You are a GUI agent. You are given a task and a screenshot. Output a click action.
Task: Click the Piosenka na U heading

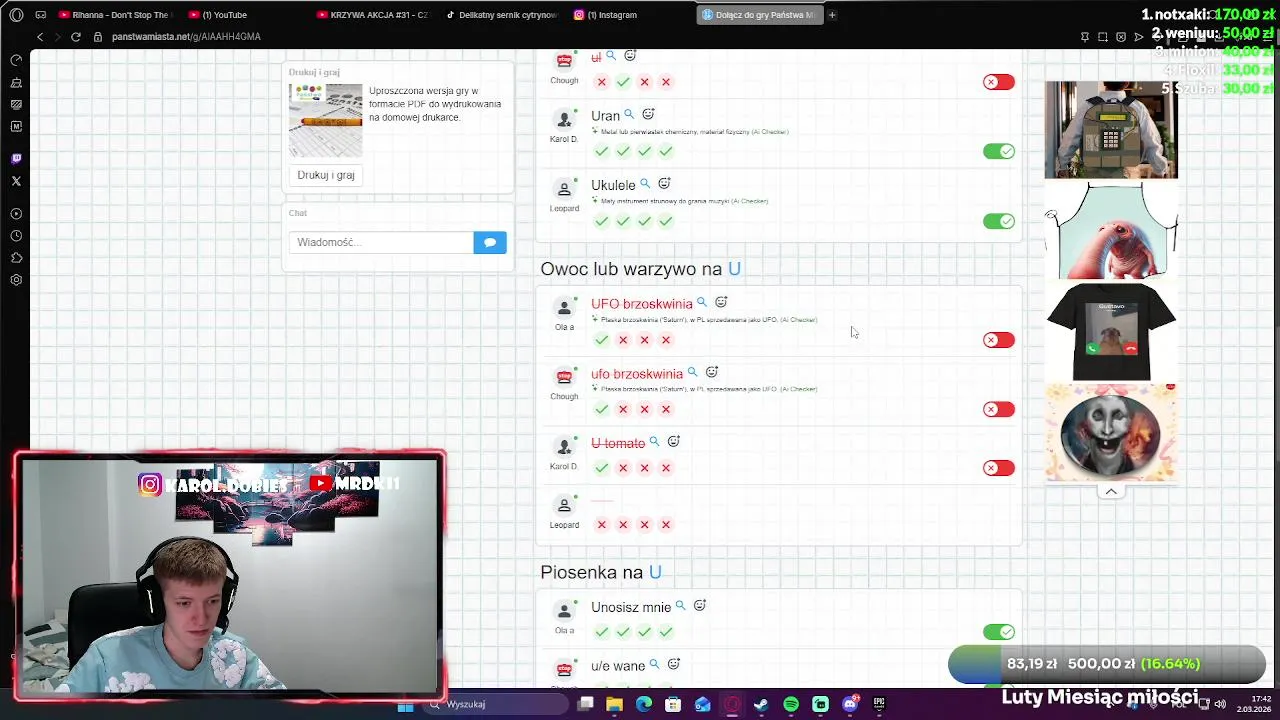click(x=601, y=572)
